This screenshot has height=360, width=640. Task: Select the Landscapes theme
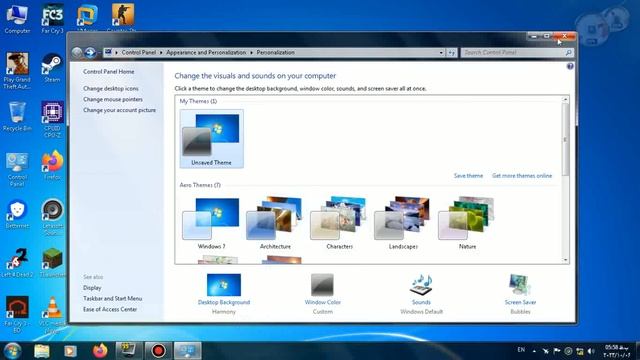(403, 223)
